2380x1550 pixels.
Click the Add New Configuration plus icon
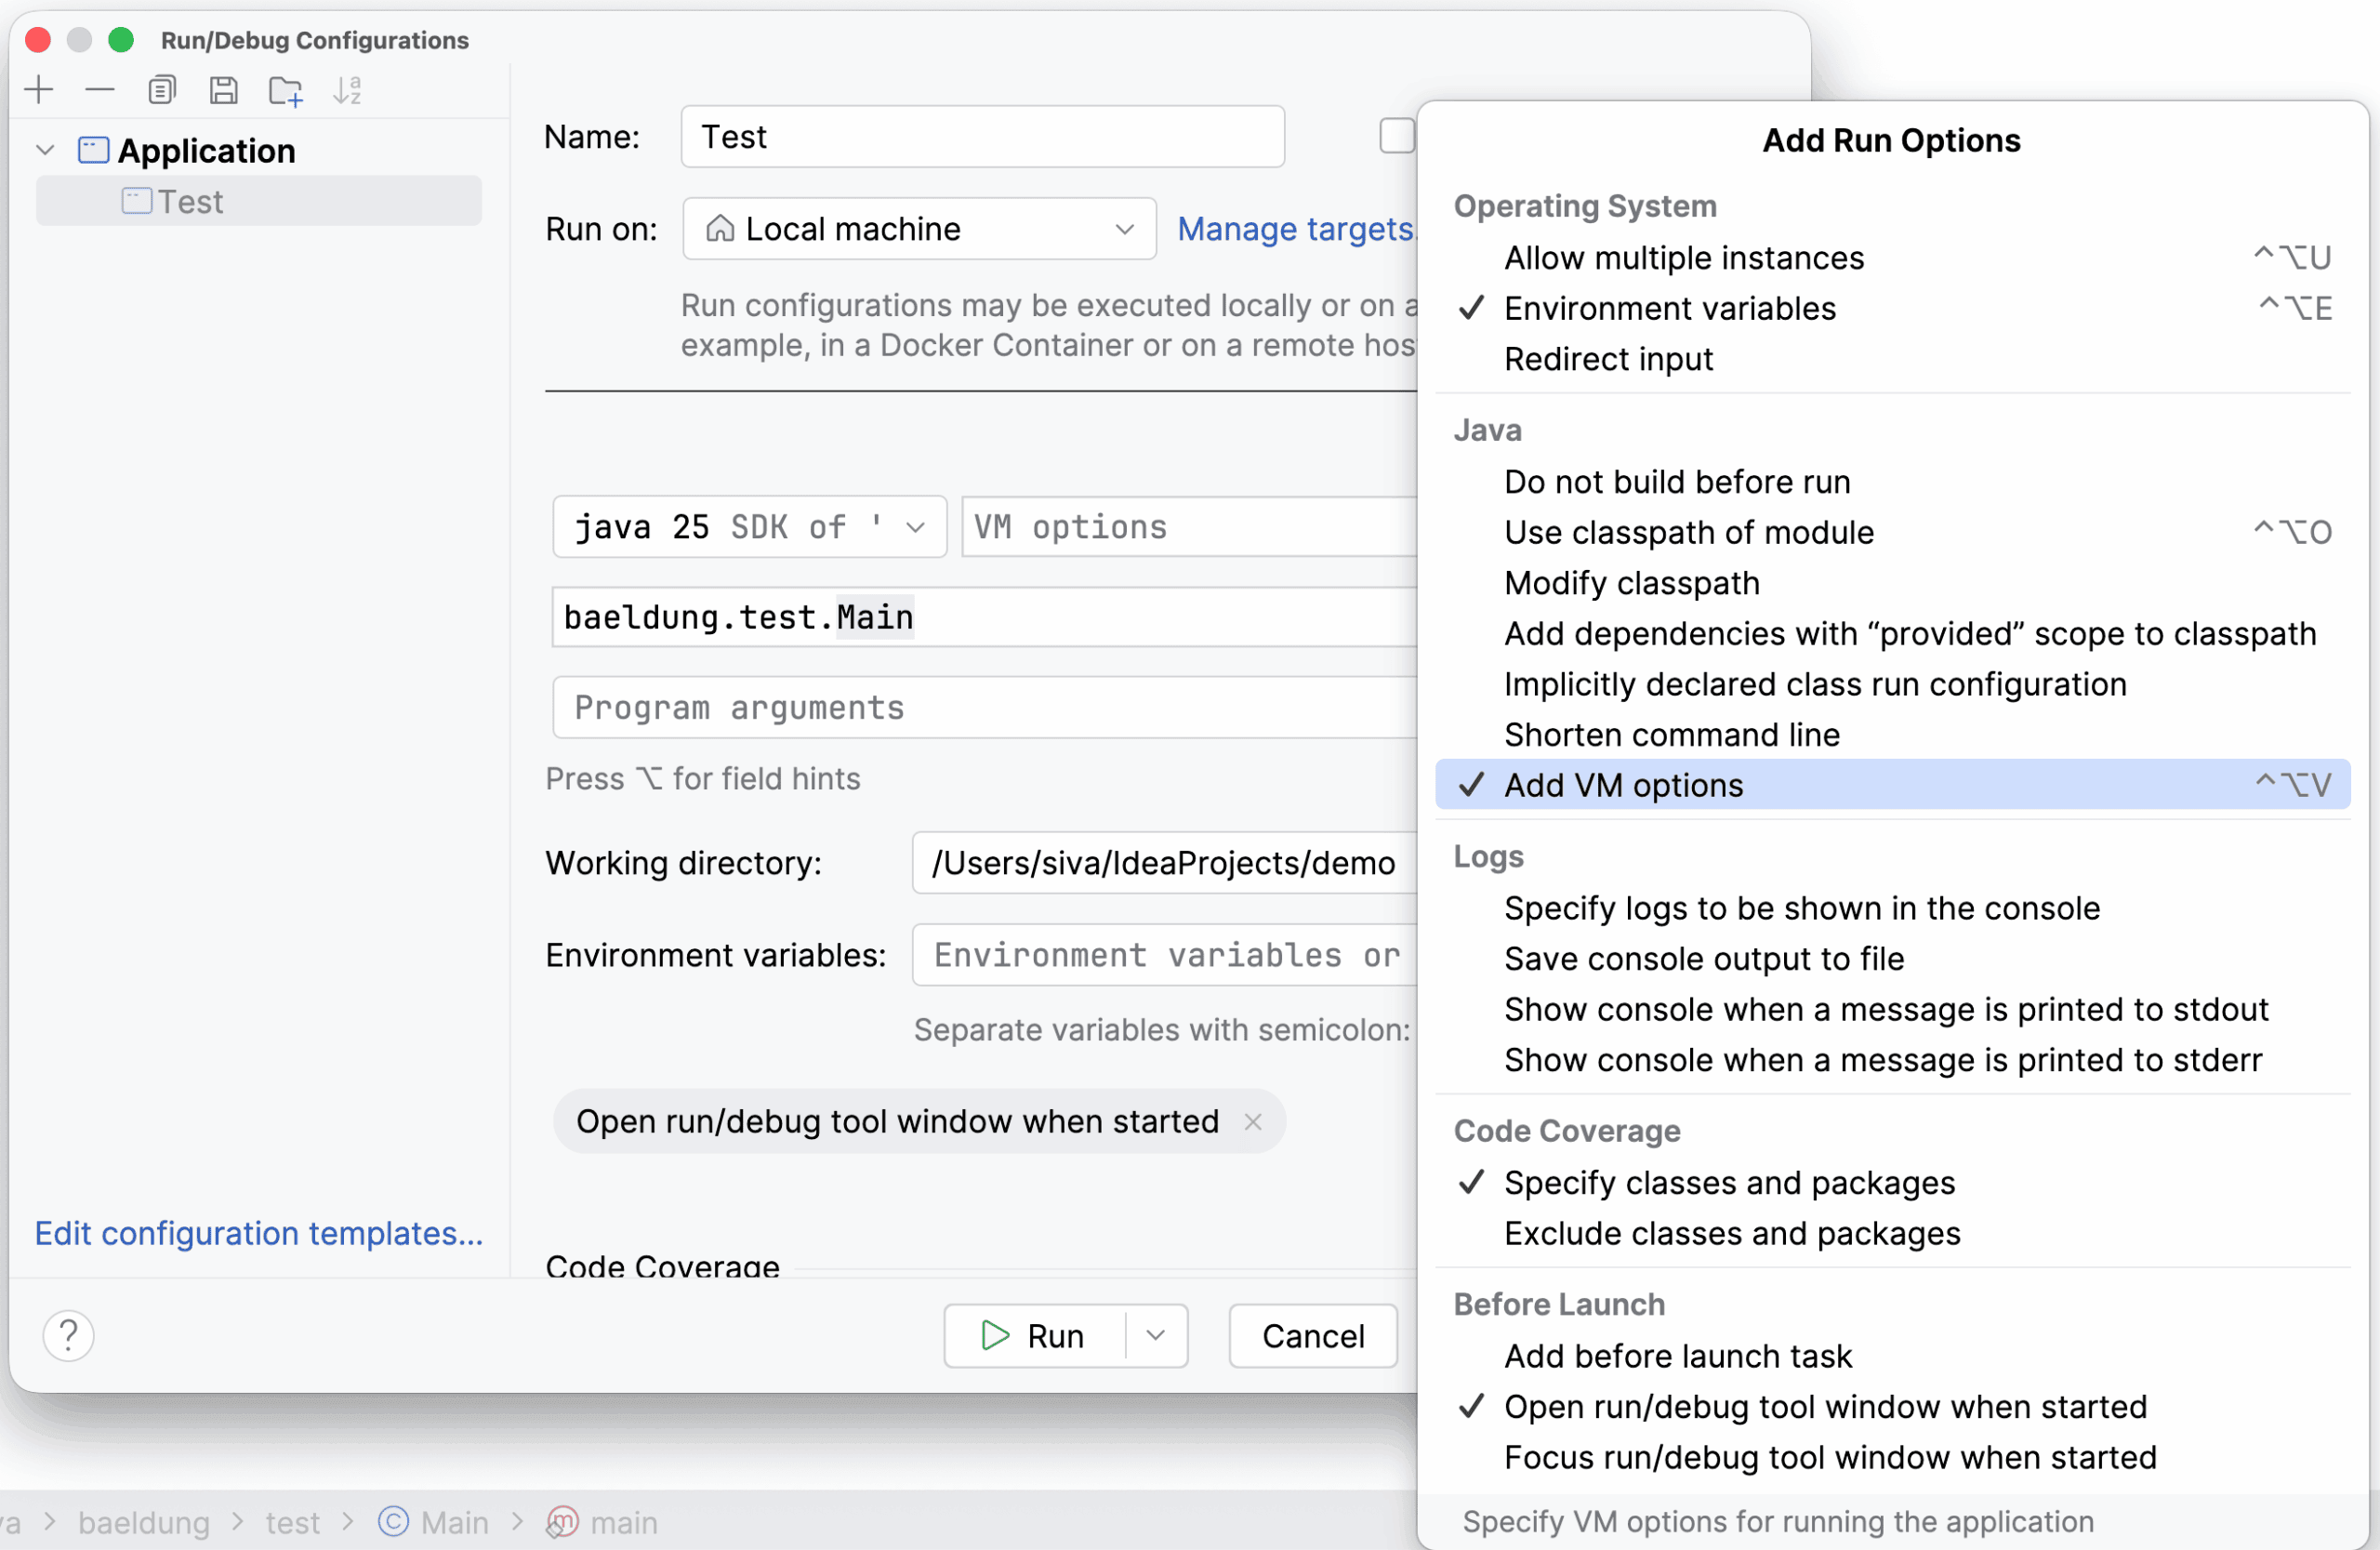click(39, 91)
